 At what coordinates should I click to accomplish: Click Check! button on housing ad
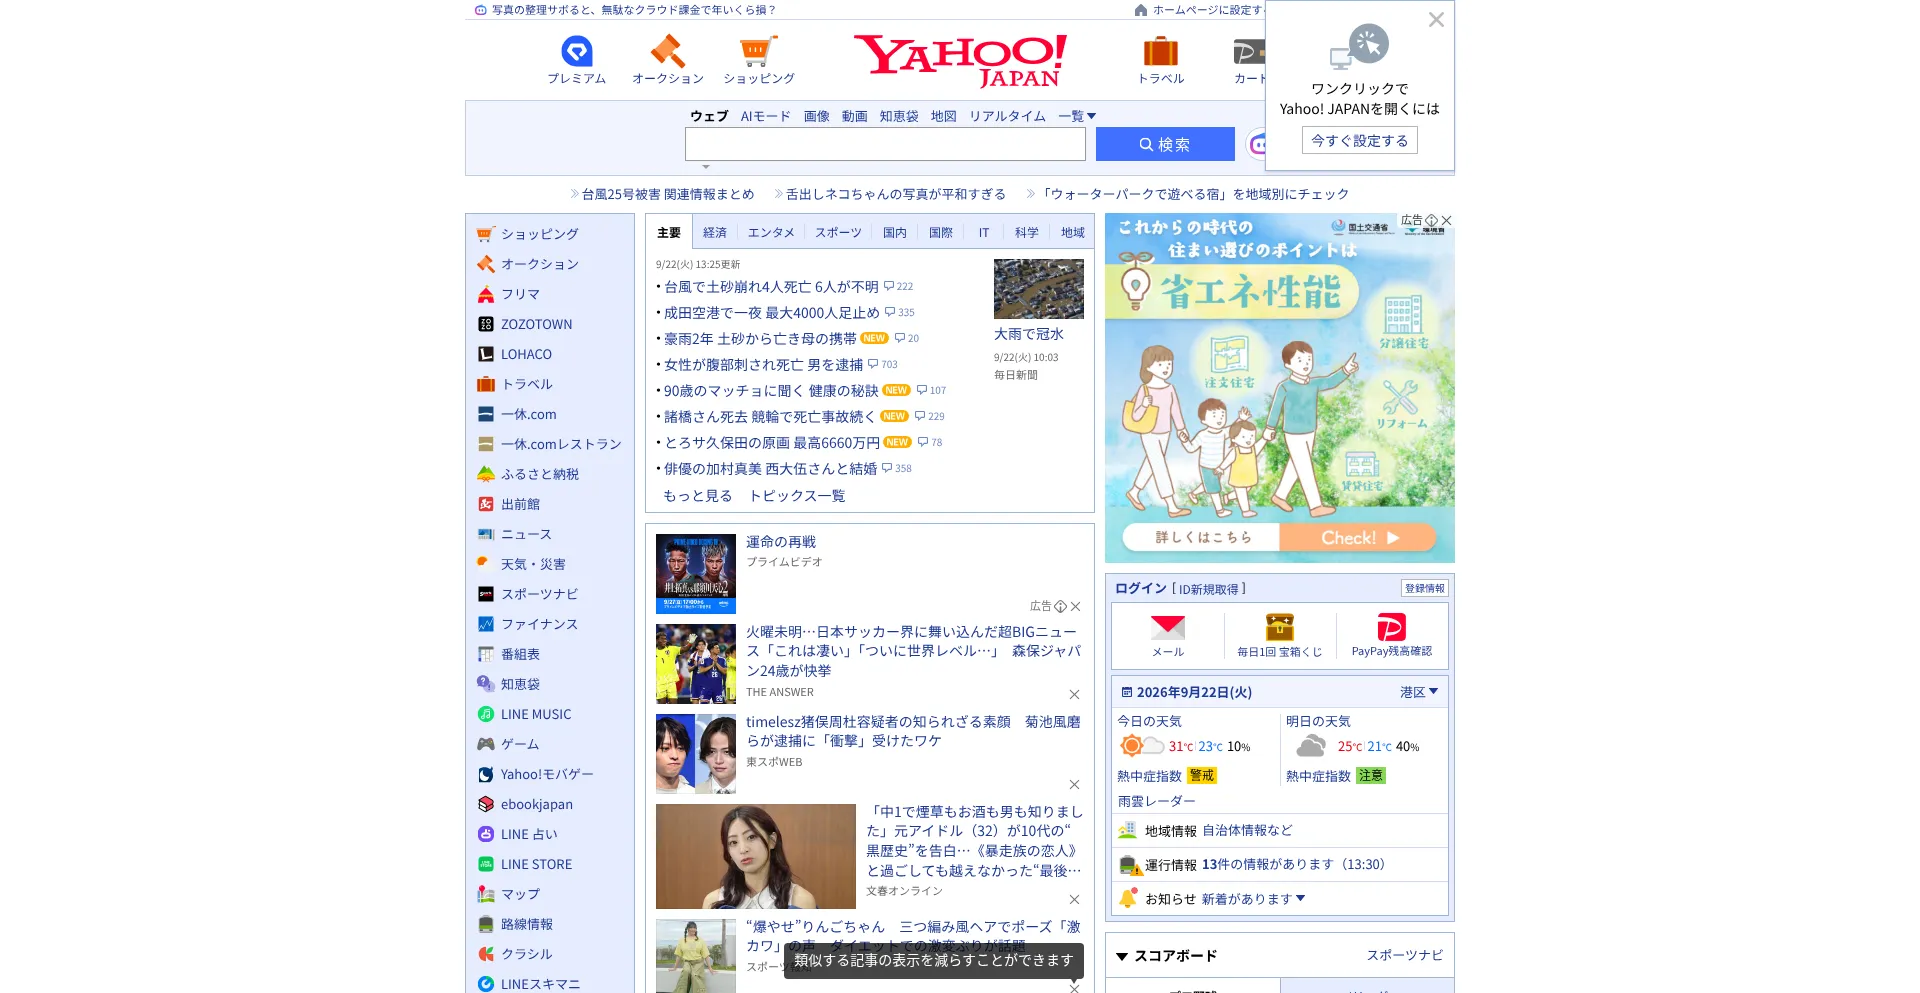[x=1359, y=537]
